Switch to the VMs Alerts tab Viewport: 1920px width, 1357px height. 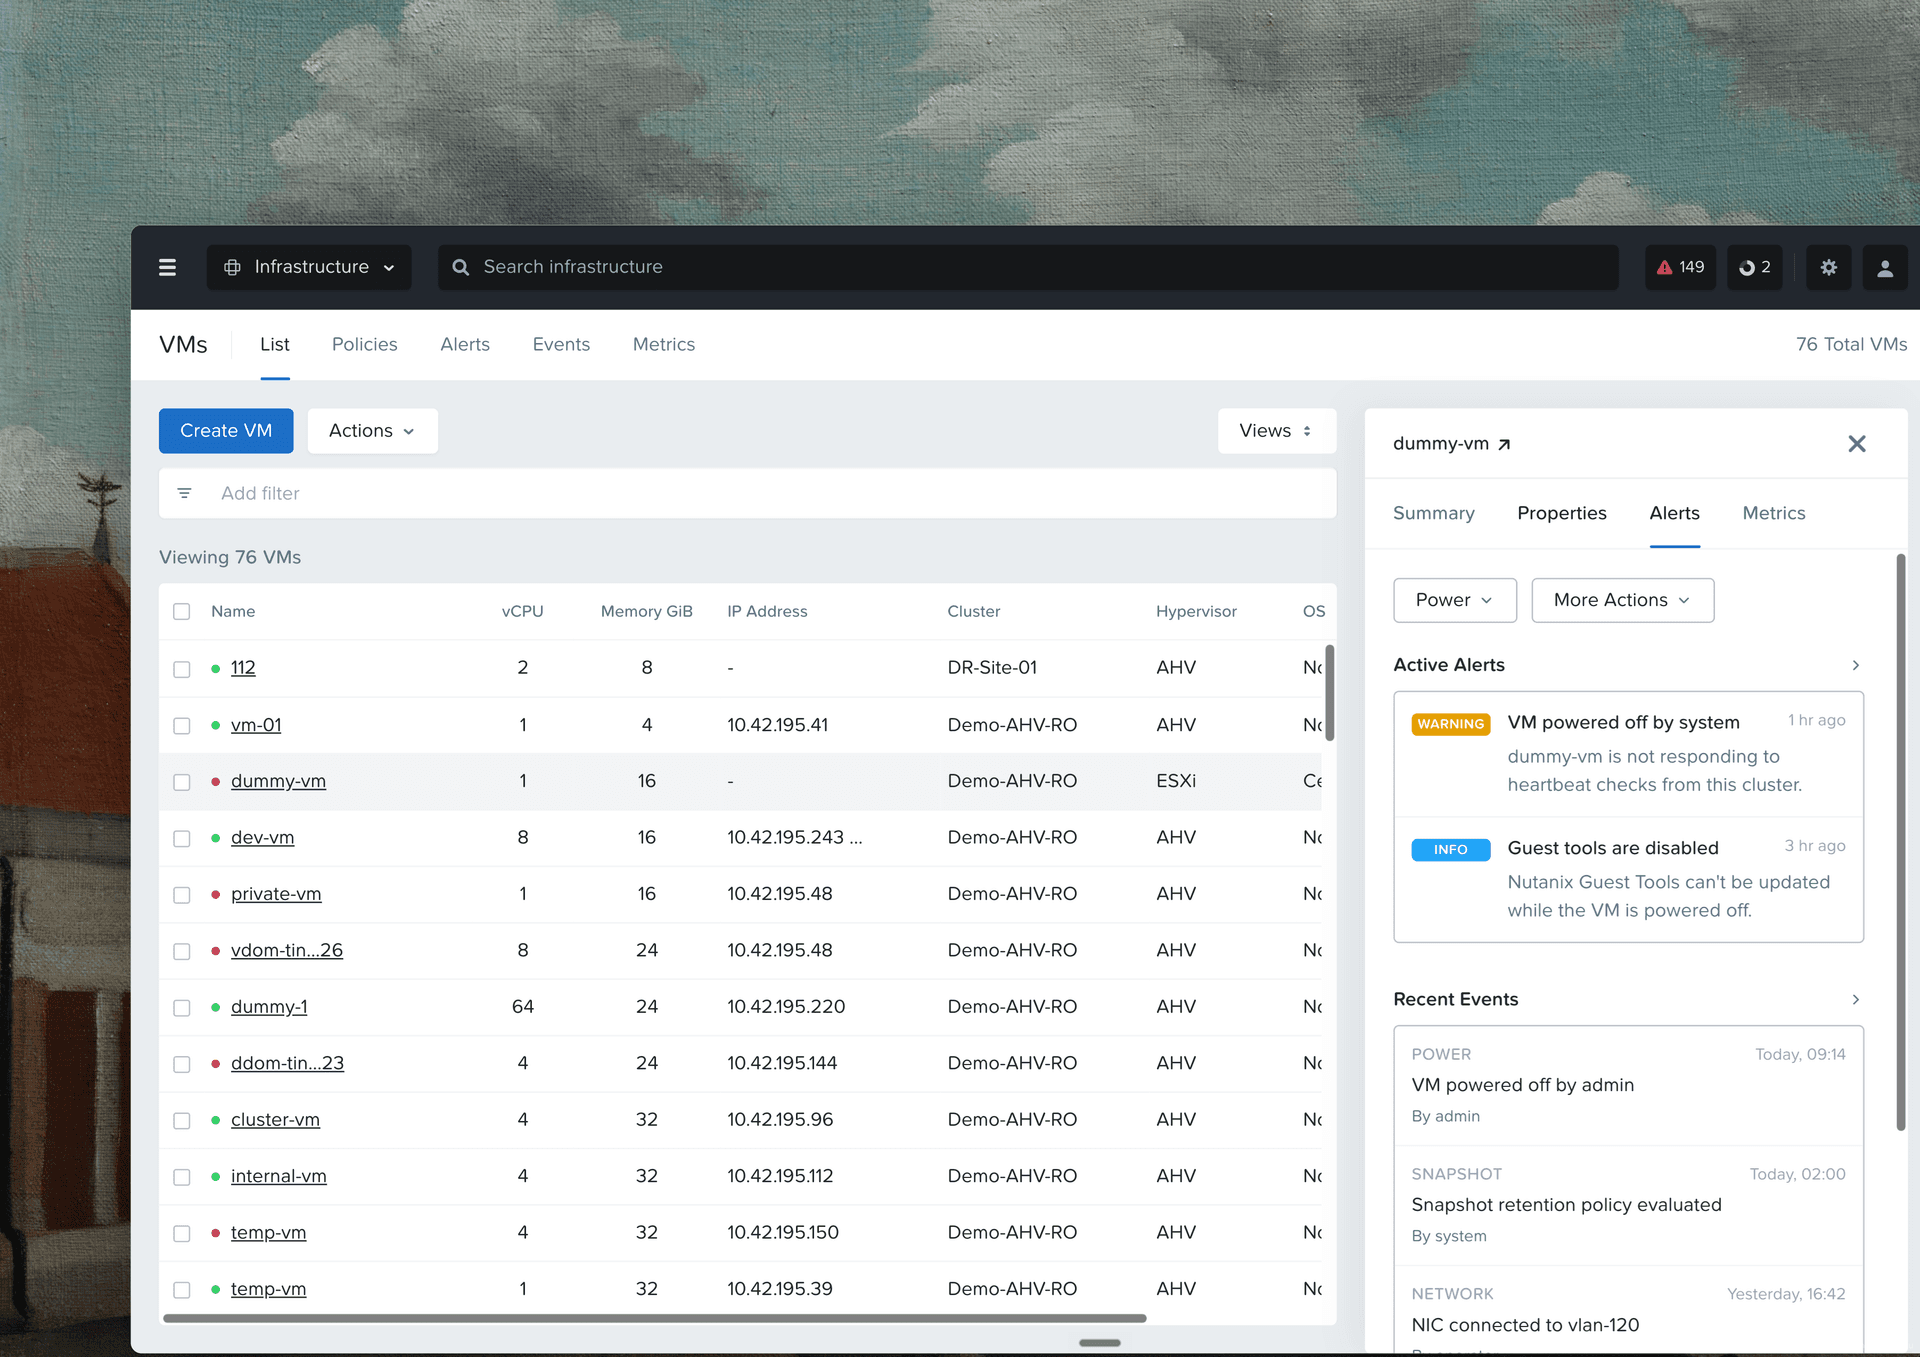[x=465, y=344]
